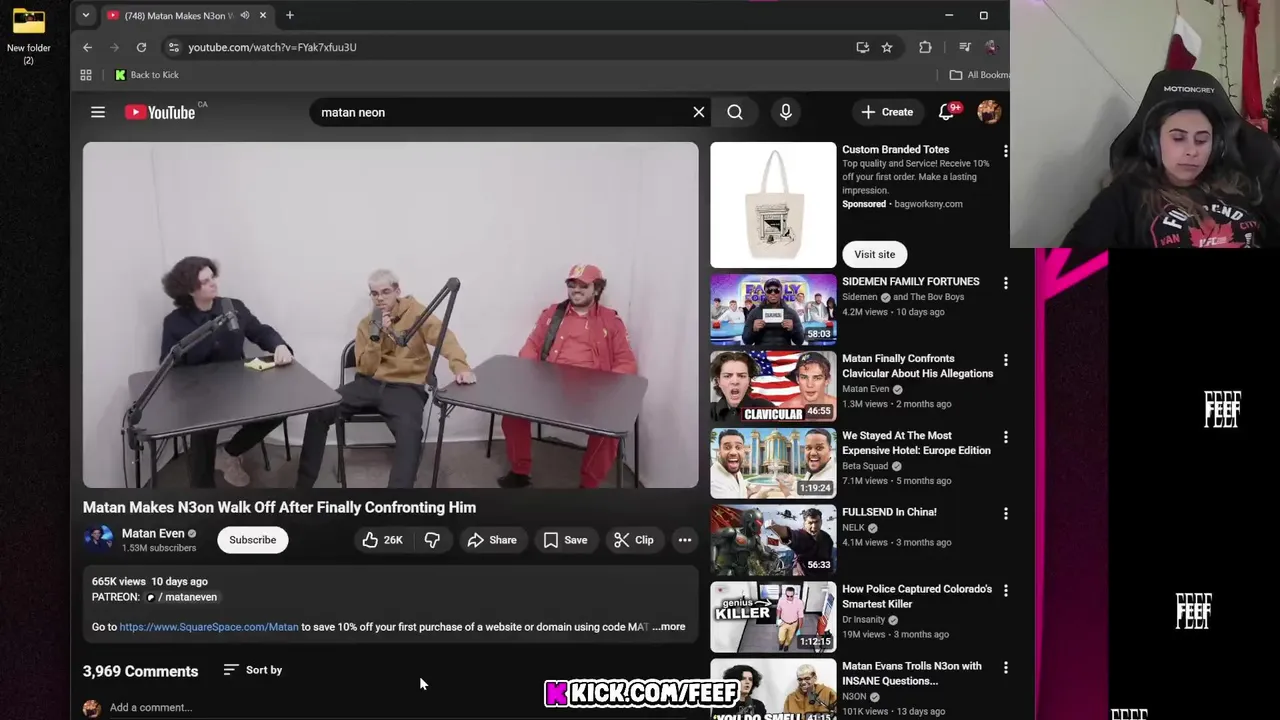Open options for Matan Evans Trolls N3on
This screenshot has height=720, width=1280.
point(1005,667)
